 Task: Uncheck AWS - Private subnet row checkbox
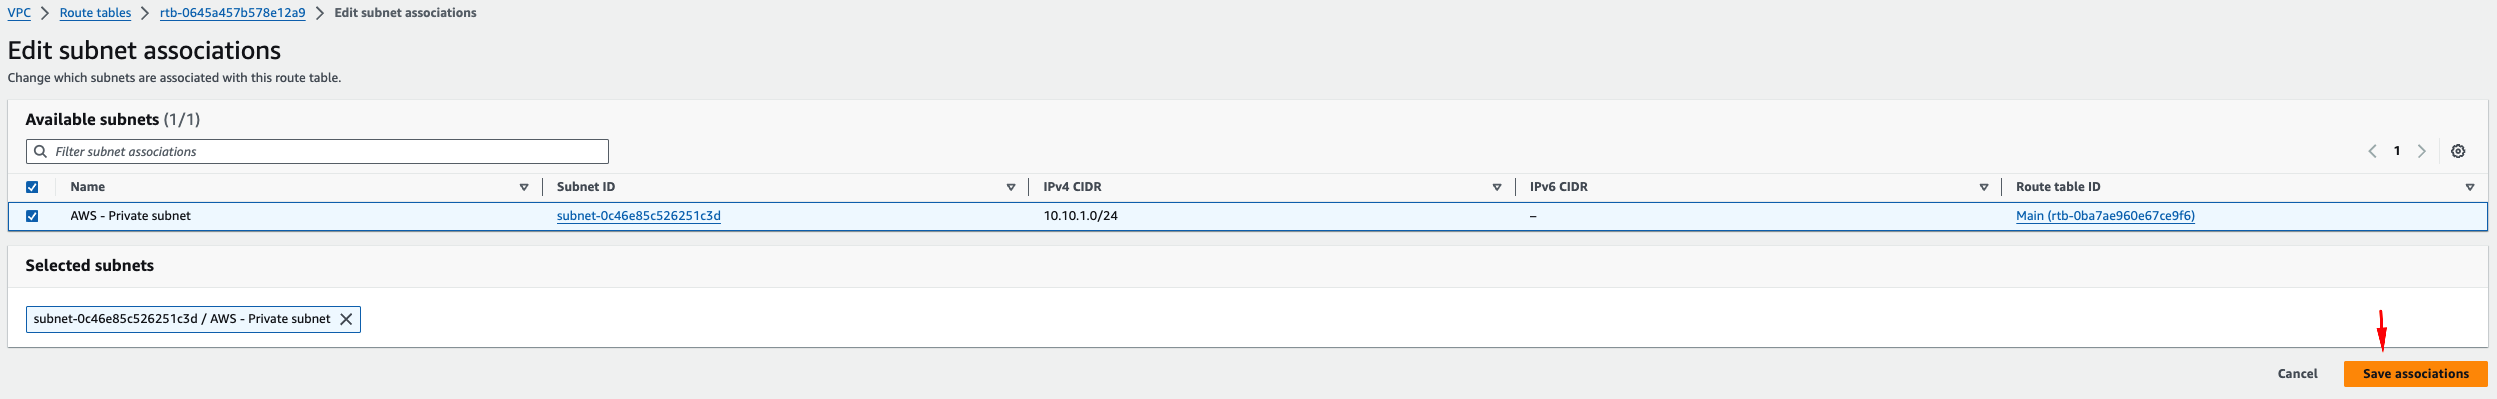pyautogui.click(x=32, y=216)
